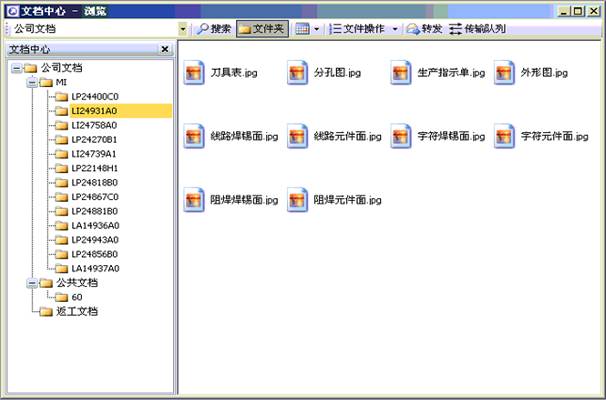
Task: Click the 搜索 search toolbar button
Action: (x=214, y=29)
